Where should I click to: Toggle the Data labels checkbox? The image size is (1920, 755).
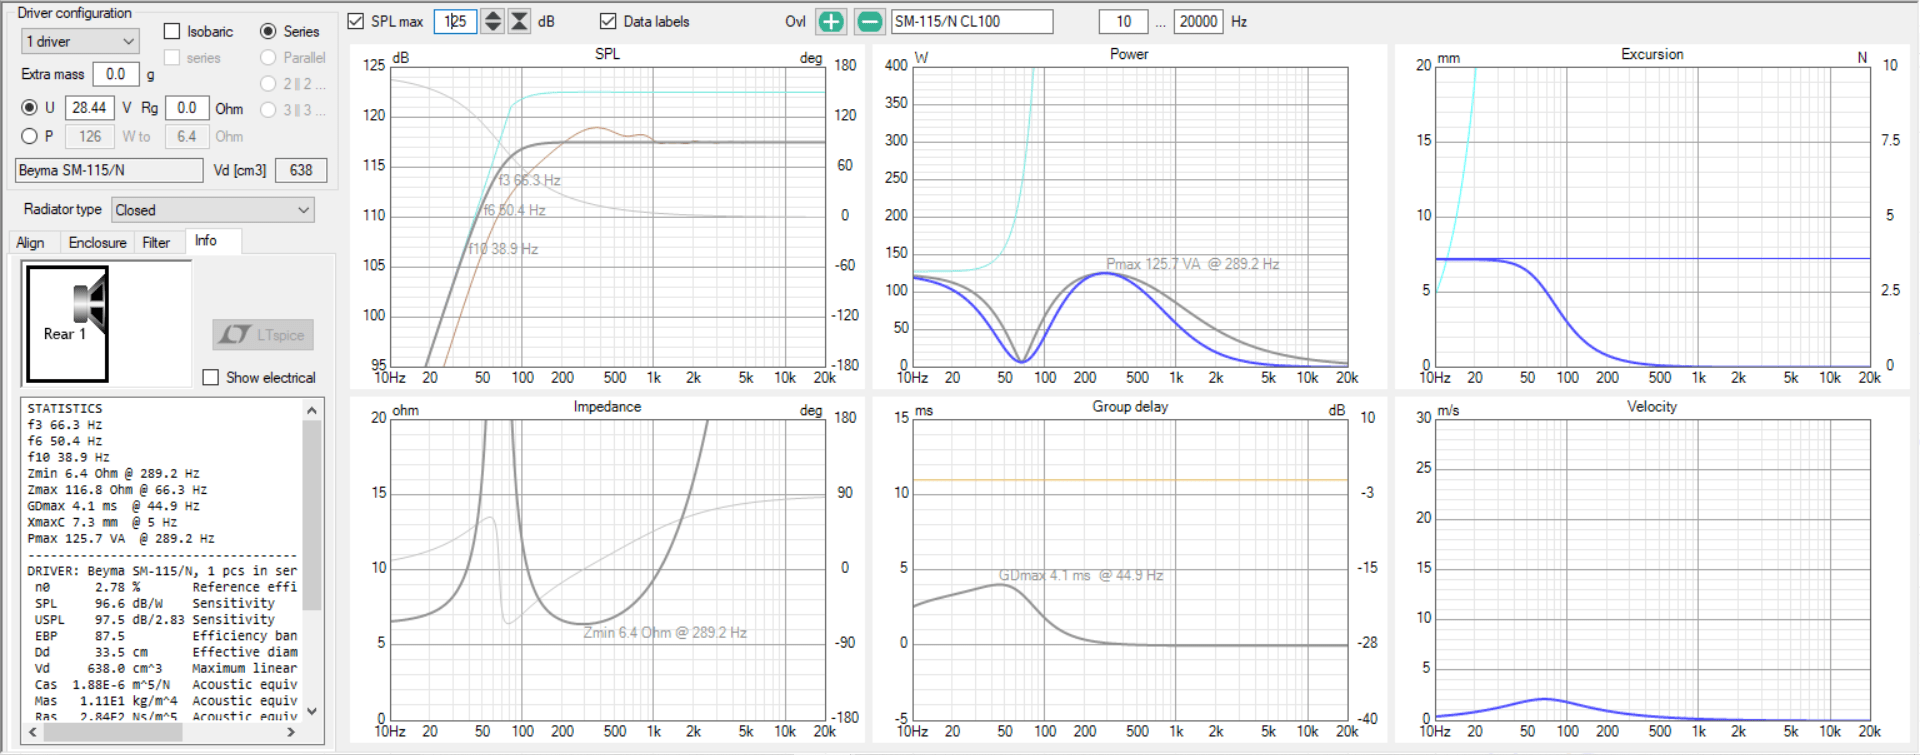pos(608,21)
